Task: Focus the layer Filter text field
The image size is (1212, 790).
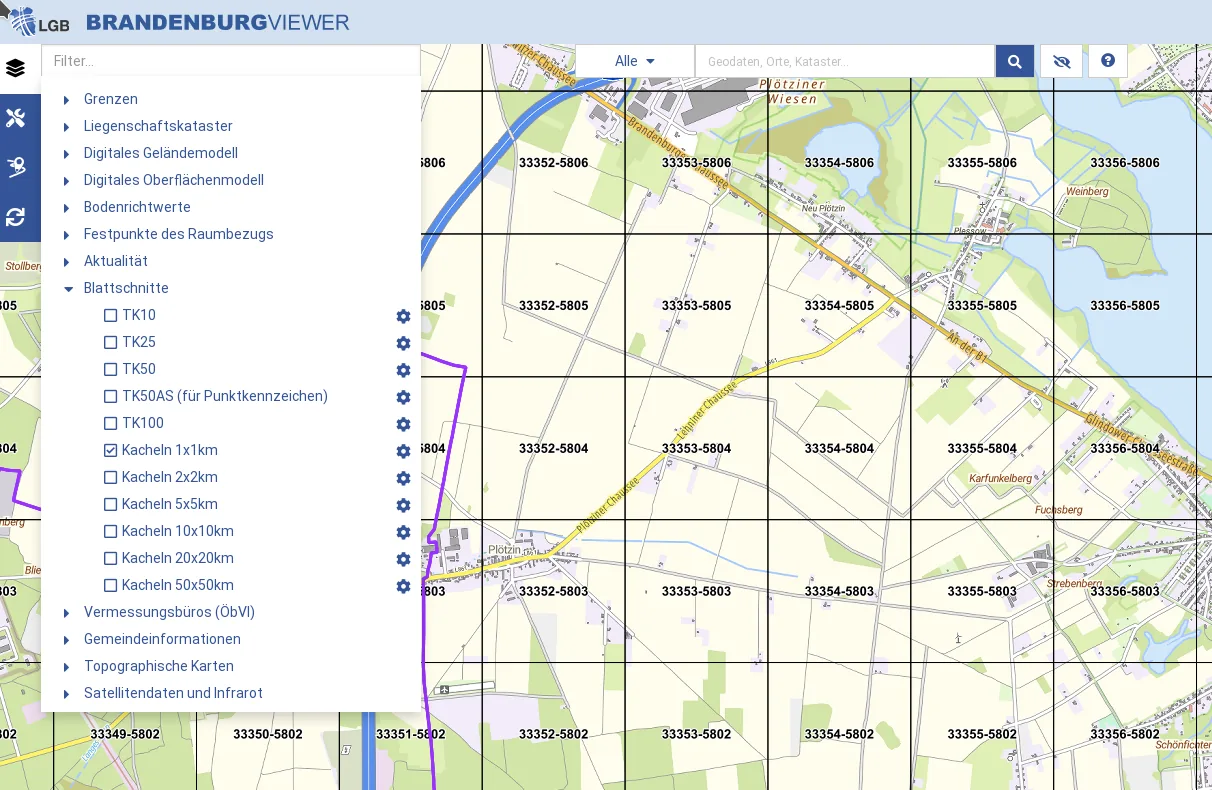Action: [230, 61]
